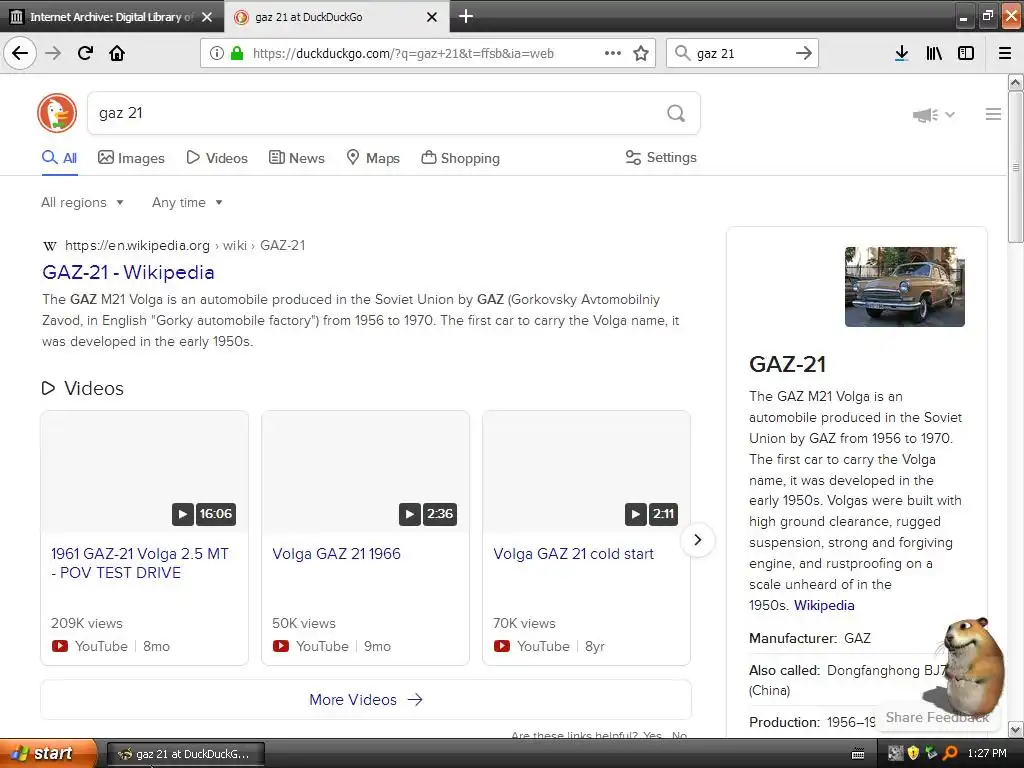
Task: Play the 16:06 POV test drive video
Action: [x=144, y=472]
